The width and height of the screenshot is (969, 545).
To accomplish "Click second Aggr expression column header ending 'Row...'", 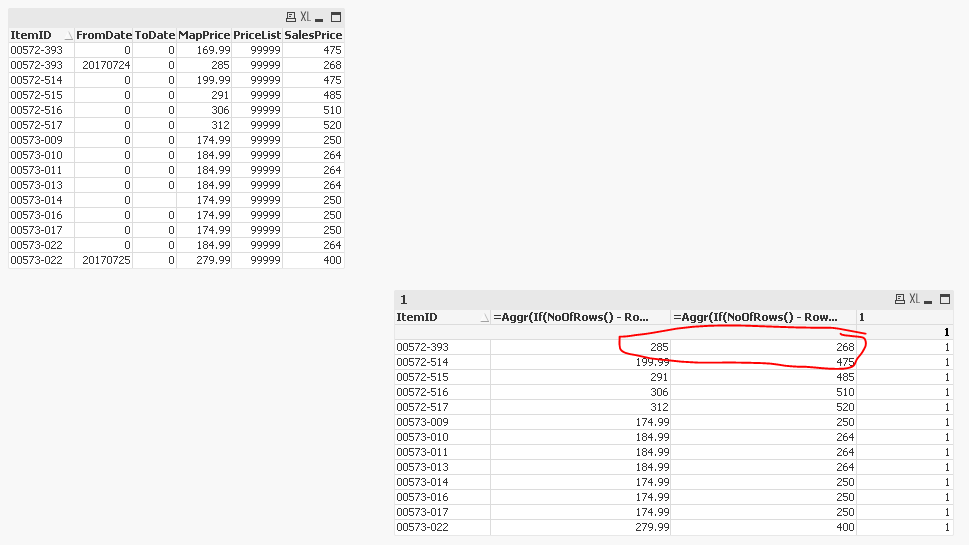I will coord(763,317).
